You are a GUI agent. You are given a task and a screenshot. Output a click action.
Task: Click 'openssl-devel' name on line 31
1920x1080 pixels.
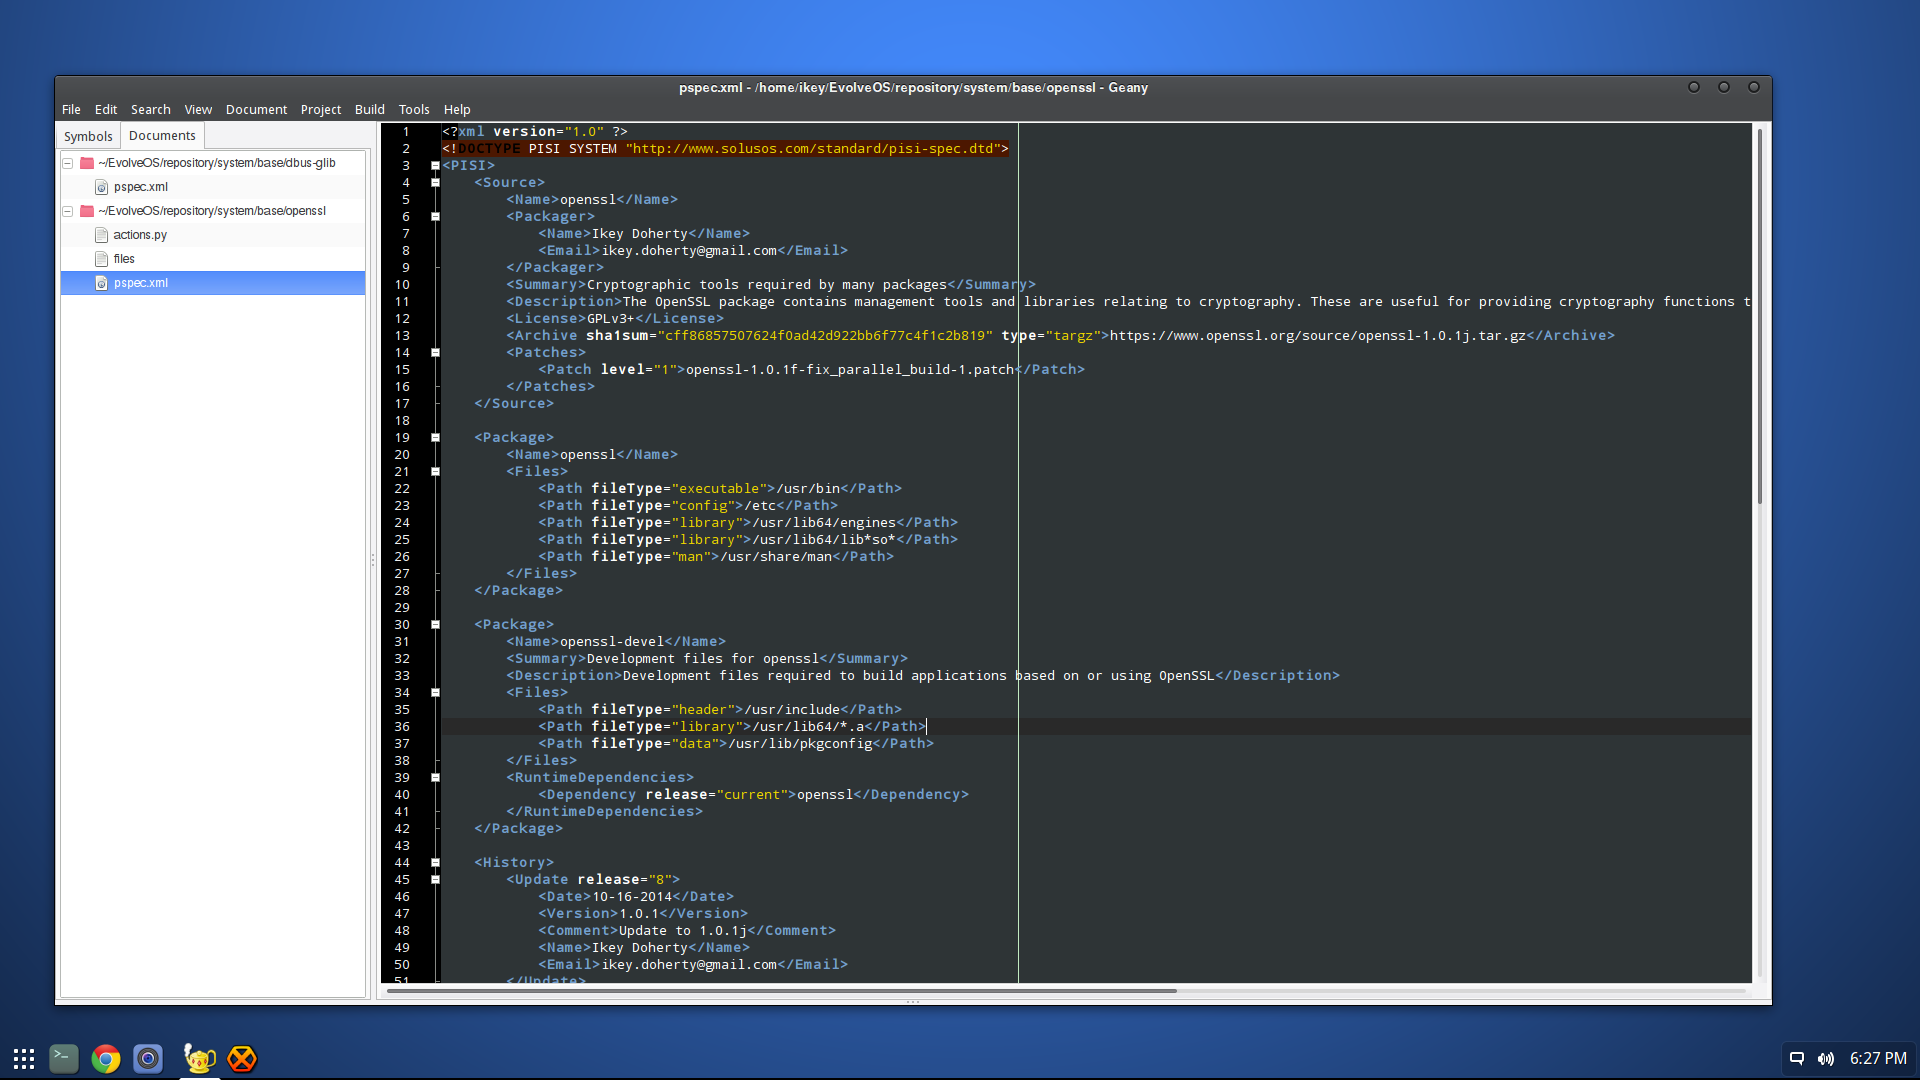coord(611,642)
